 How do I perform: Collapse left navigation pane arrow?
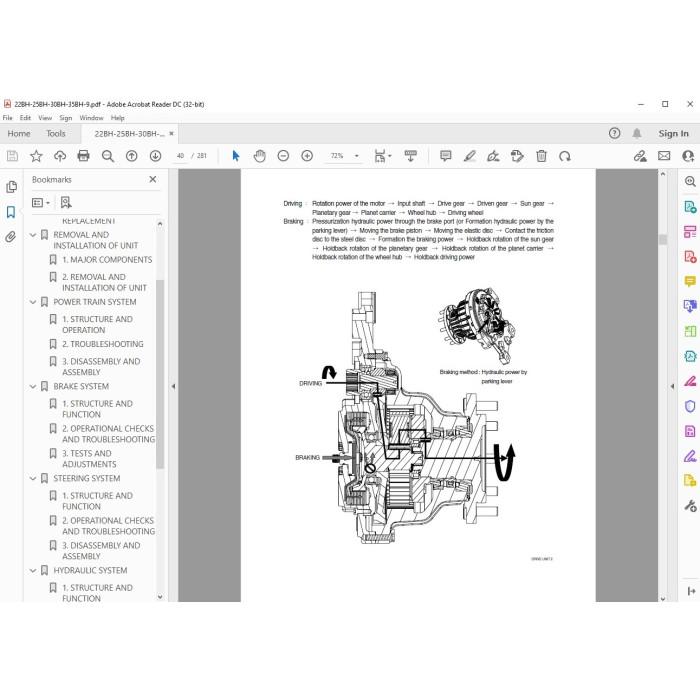pos(173,386)
